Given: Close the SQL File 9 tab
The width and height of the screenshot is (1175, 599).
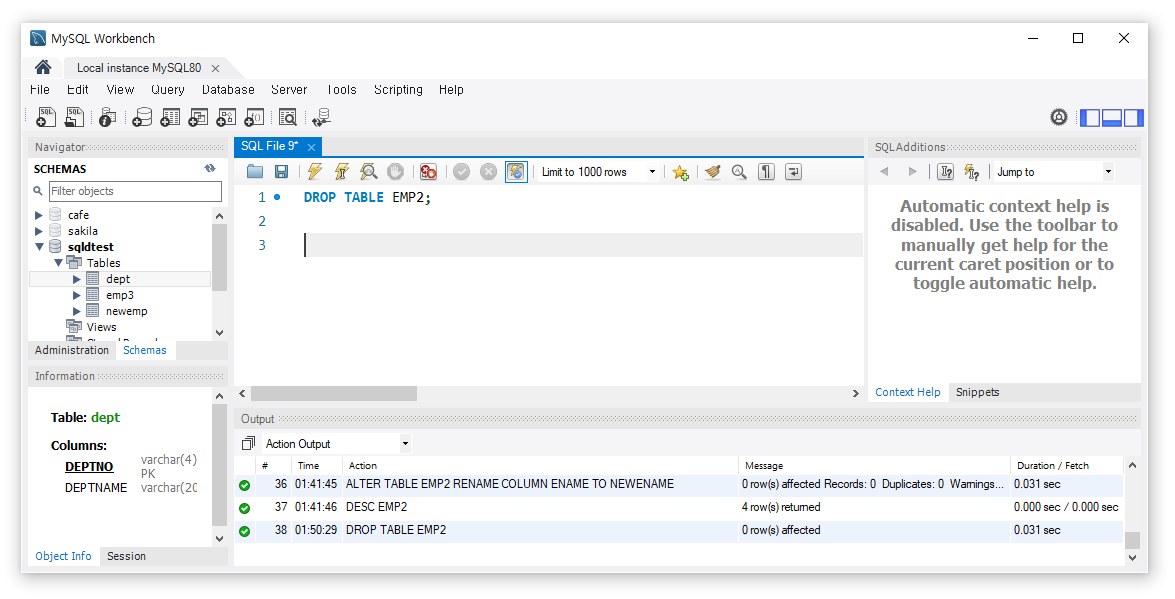Looking at the screenshot, I should (311, 147).
